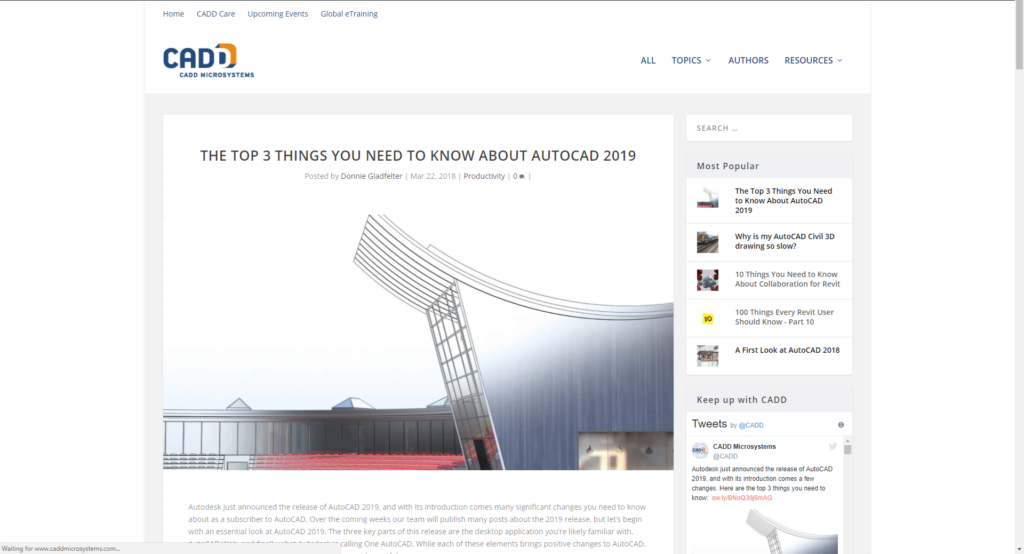This screenshot has width=1024, height=554.
Task: Click 'Waiting for www.caddmicrosystems.com' status text
Action: (61, 549)
